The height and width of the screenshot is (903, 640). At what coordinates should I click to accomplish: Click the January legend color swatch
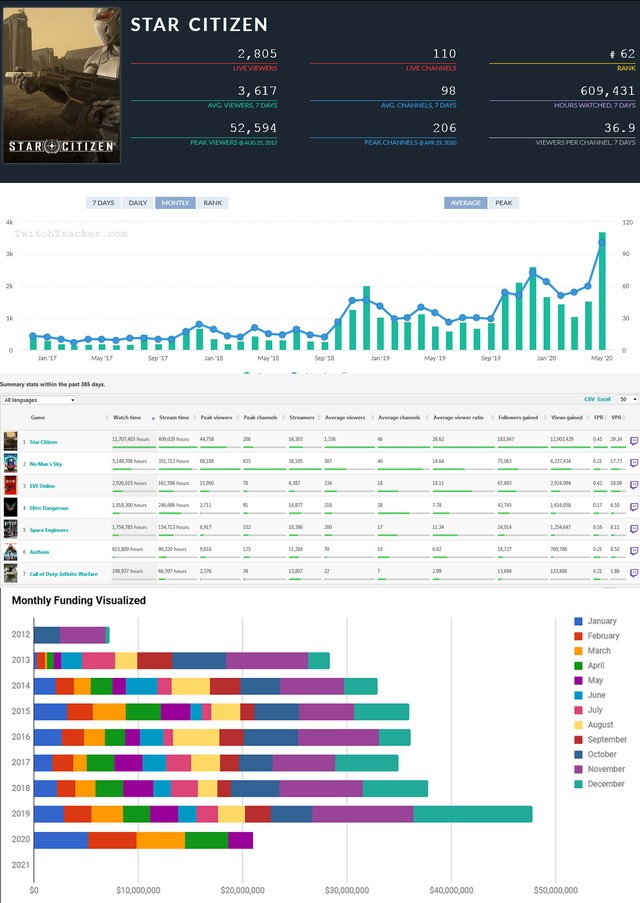point(578,621)
